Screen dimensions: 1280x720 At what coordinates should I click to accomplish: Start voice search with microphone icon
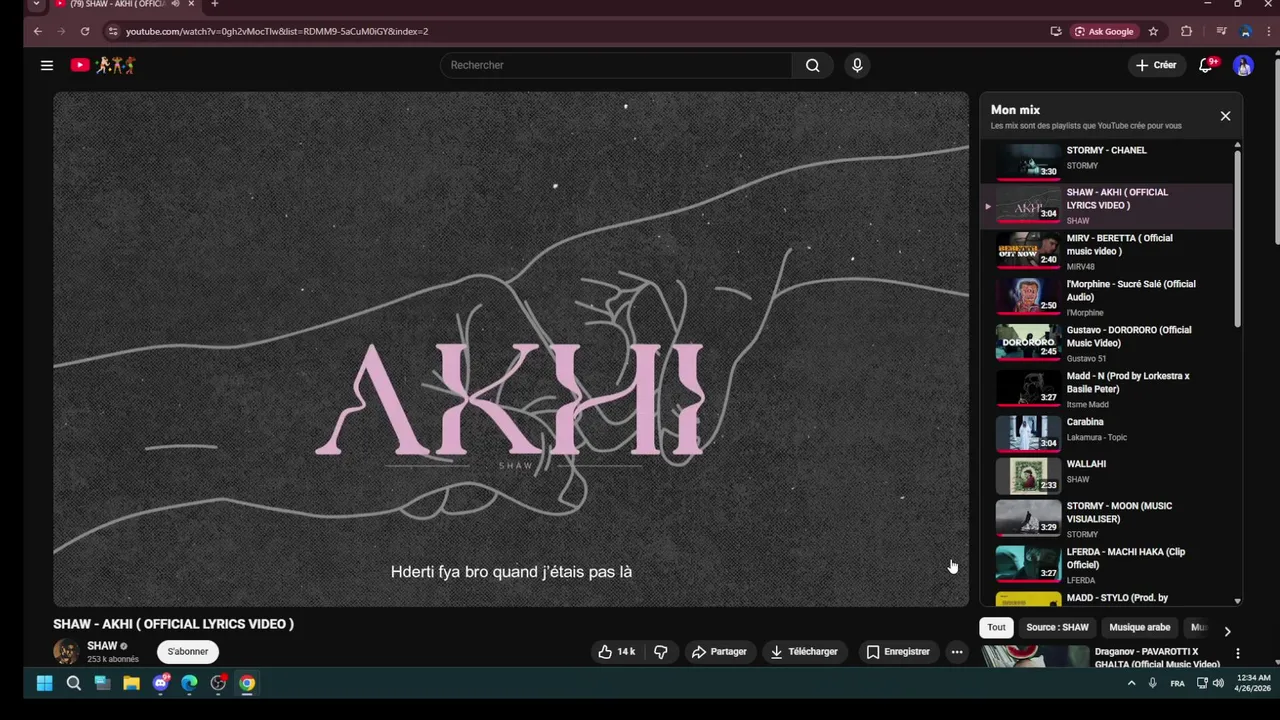pos(857,65)
